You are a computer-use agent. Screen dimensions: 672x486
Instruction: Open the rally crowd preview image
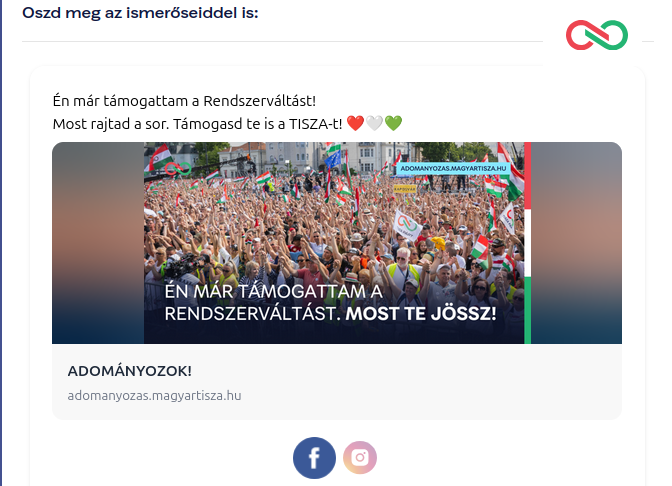(337, 243)
